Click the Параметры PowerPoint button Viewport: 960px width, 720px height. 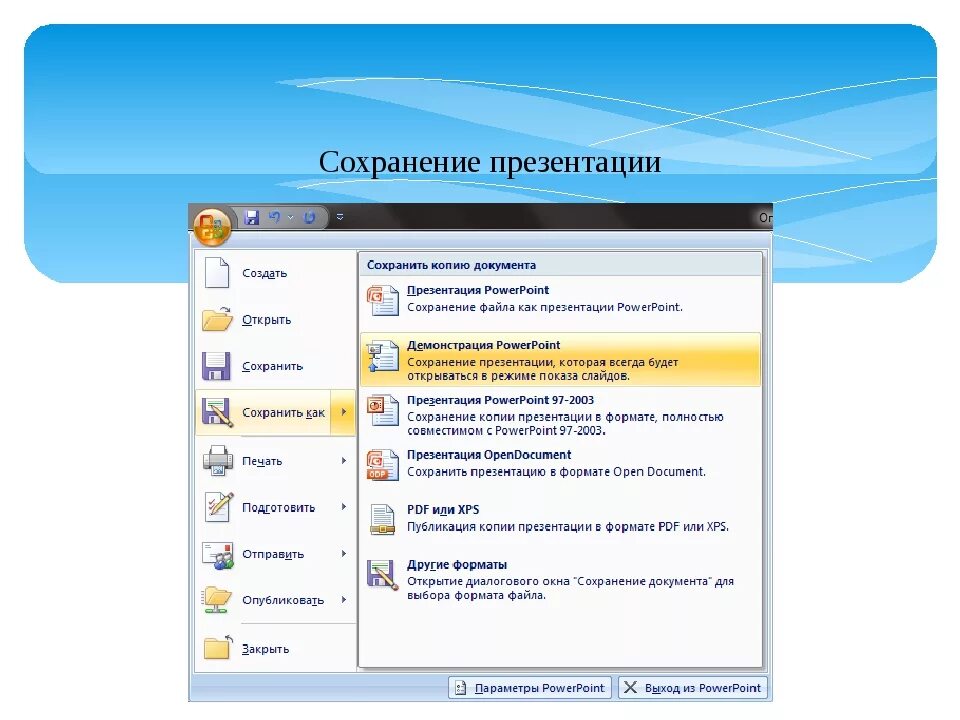point(530,688)
